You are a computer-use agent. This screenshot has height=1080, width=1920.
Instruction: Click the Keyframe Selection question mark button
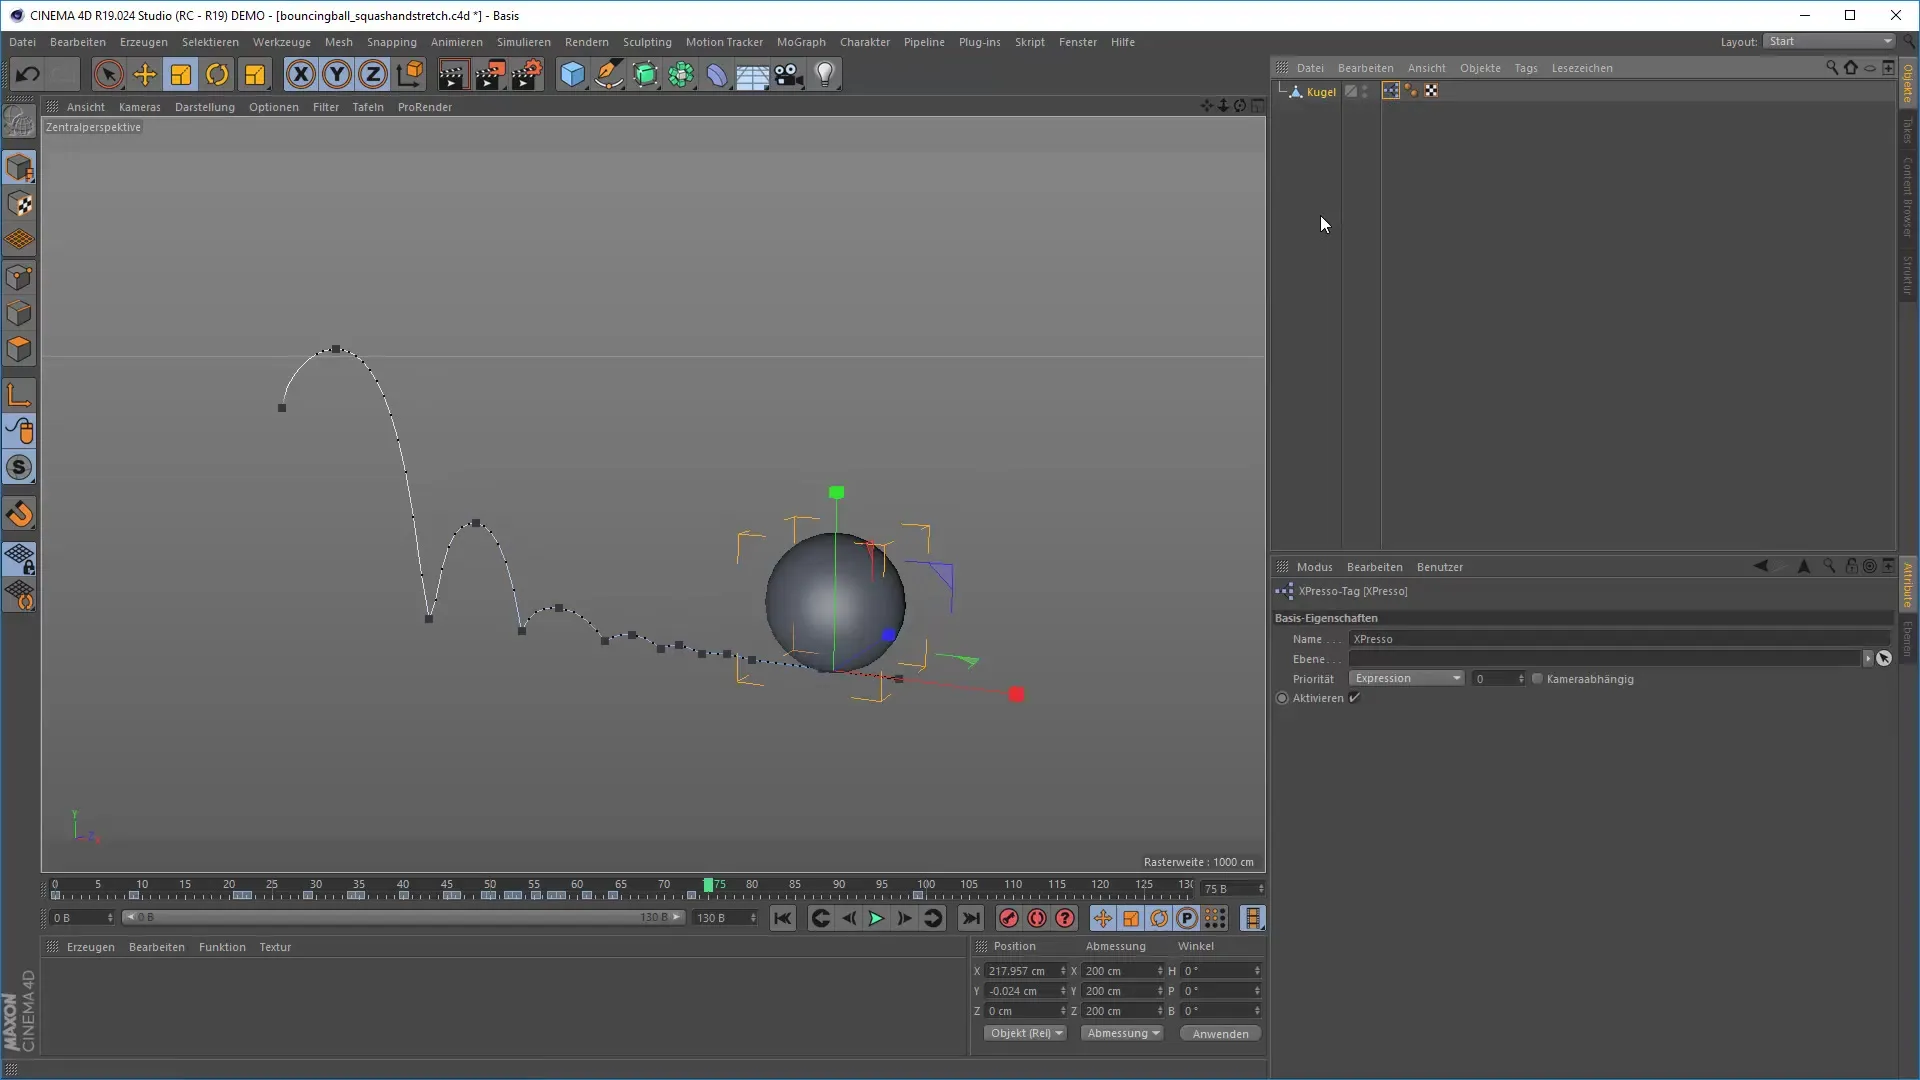(x=1065, y=918)
